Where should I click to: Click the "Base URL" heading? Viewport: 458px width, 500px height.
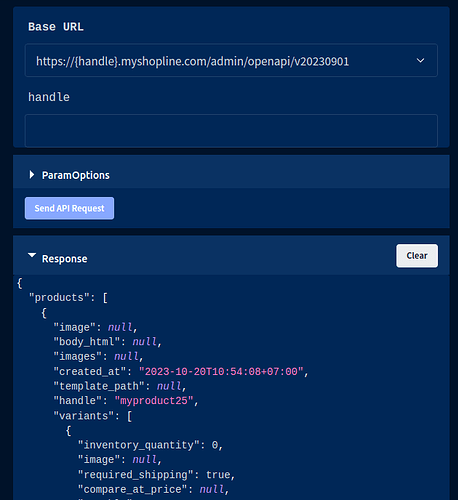tap(56, 27)
